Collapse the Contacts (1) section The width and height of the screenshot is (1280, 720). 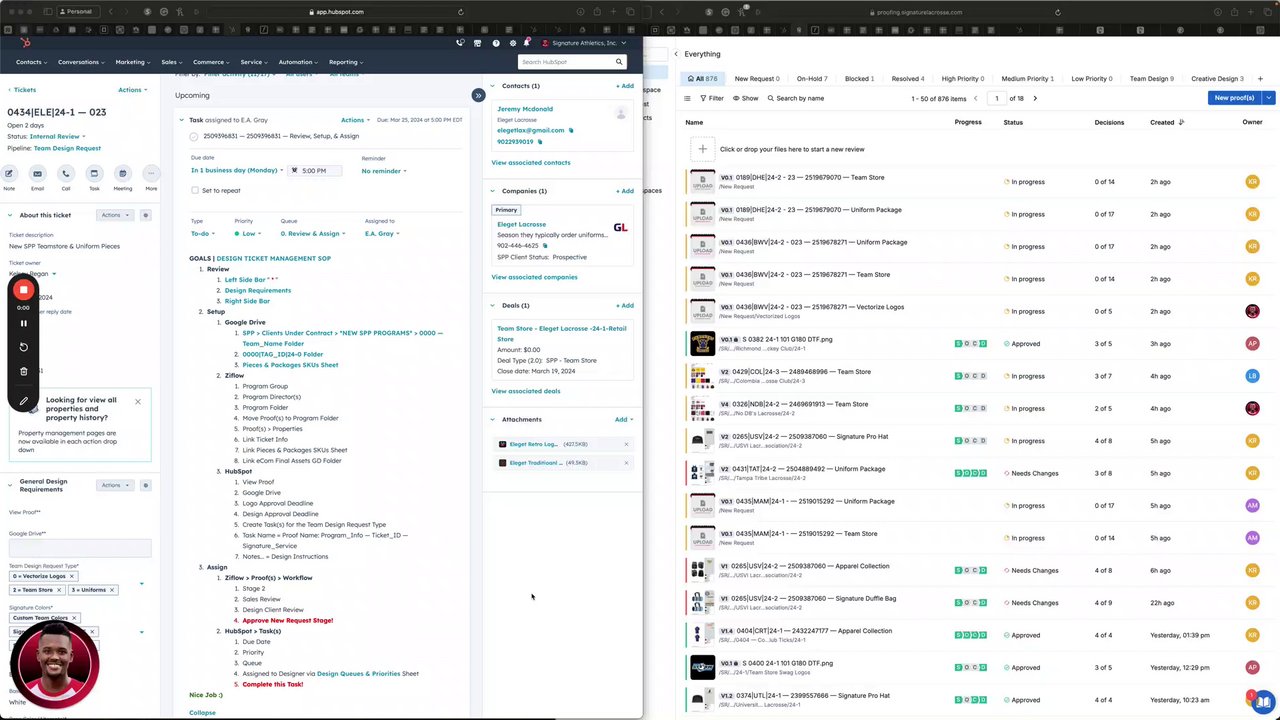click(493, 86)
